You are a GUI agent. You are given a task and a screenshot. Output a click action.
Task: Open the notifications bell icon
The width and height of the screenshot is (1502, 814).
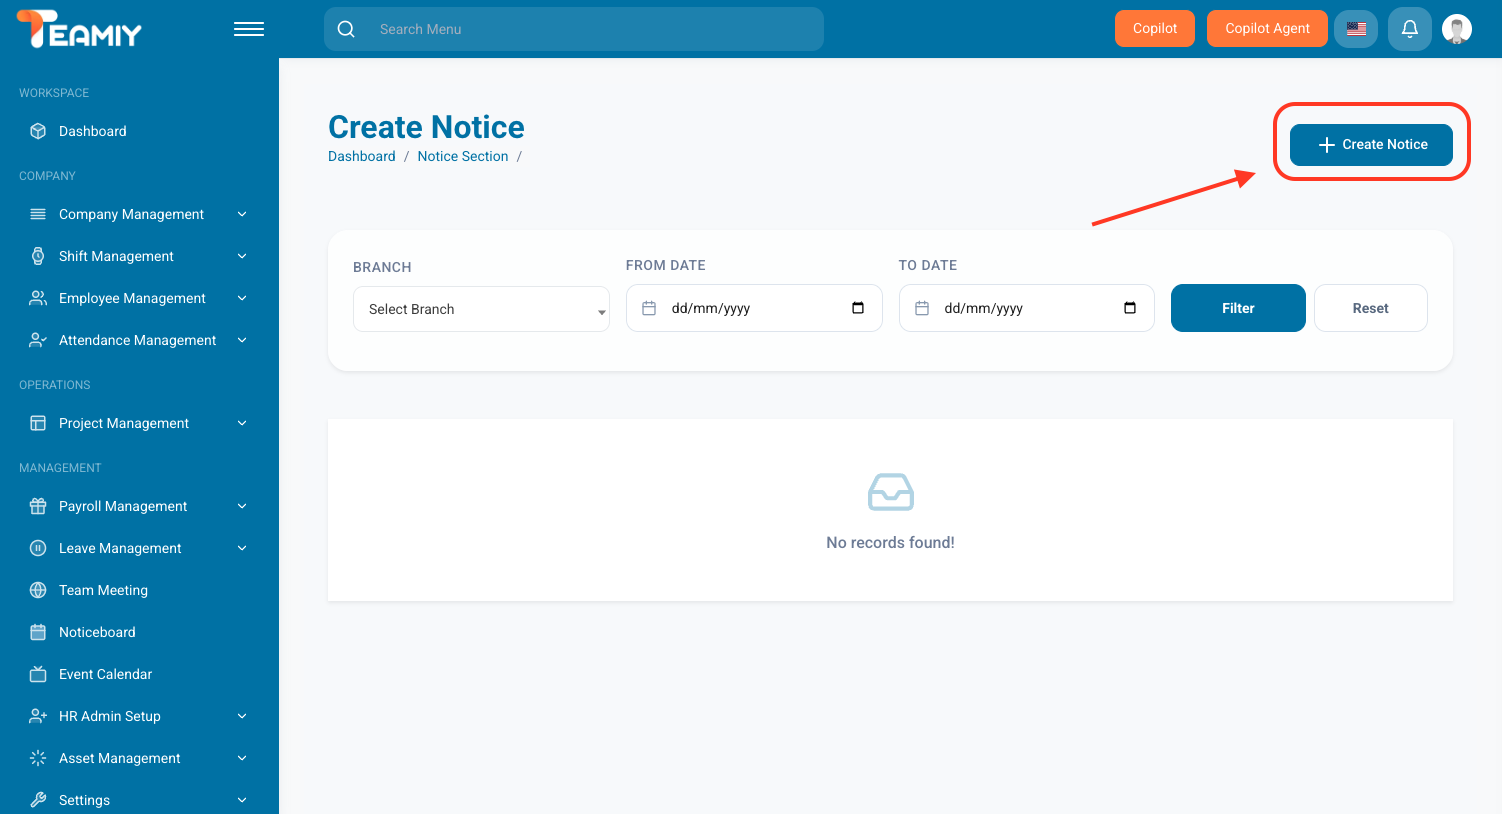(1409, 29)
